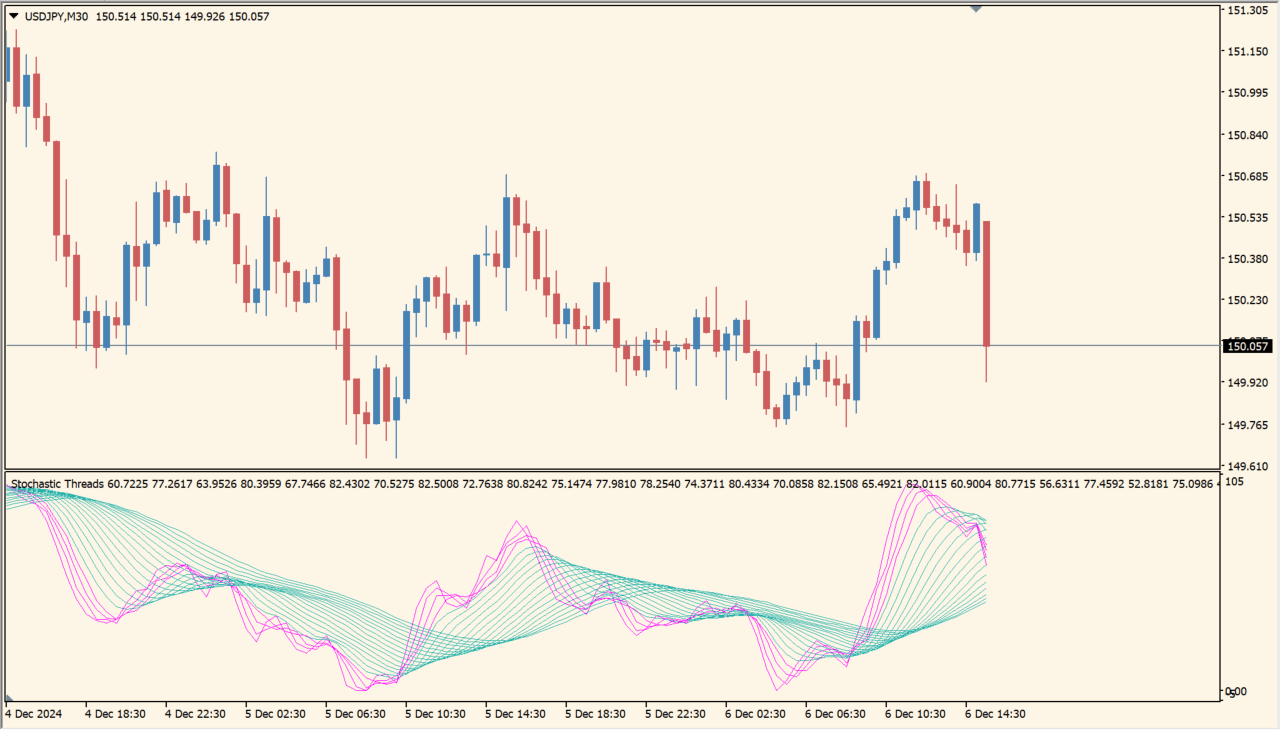Click price scale value 149.920
This screenshot has height=730, width=1280.
click(x=1246, y=383)
